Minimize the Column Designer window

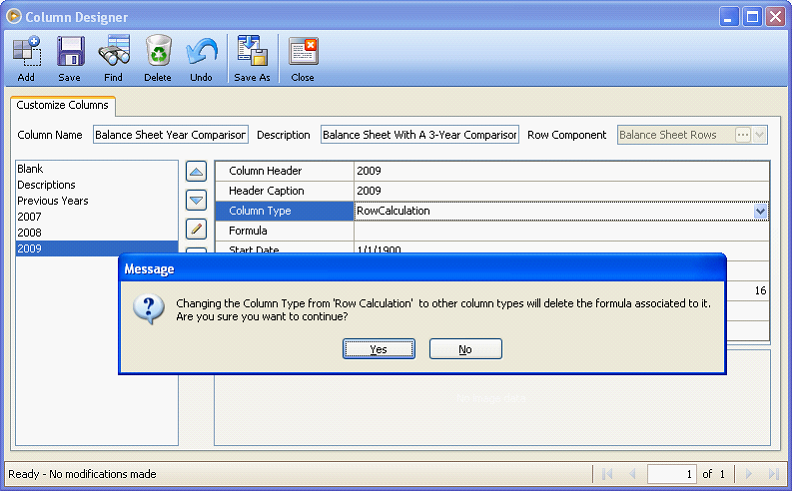point(728,17)
